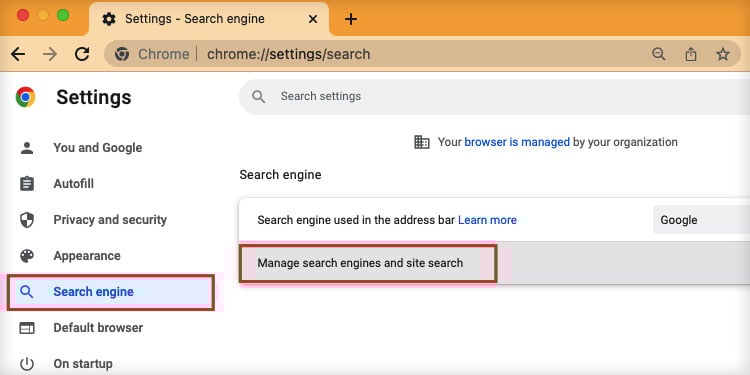
Task: Reload the page with refresh icon
Action: click(x=82, y=54)
